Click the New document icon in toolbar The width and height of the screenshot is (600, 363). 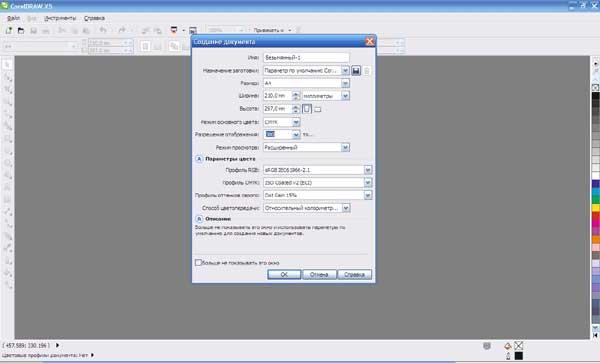point(9,31)
